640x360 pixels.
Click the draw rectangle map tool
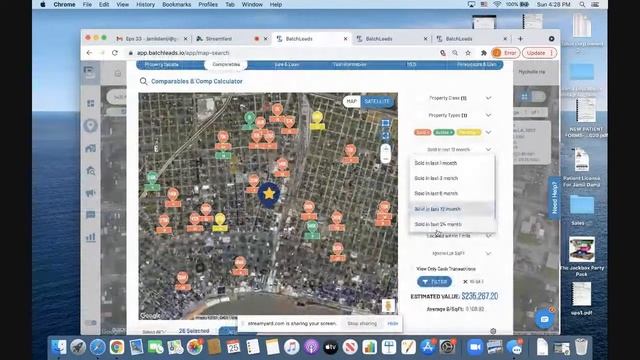[385, 123]
